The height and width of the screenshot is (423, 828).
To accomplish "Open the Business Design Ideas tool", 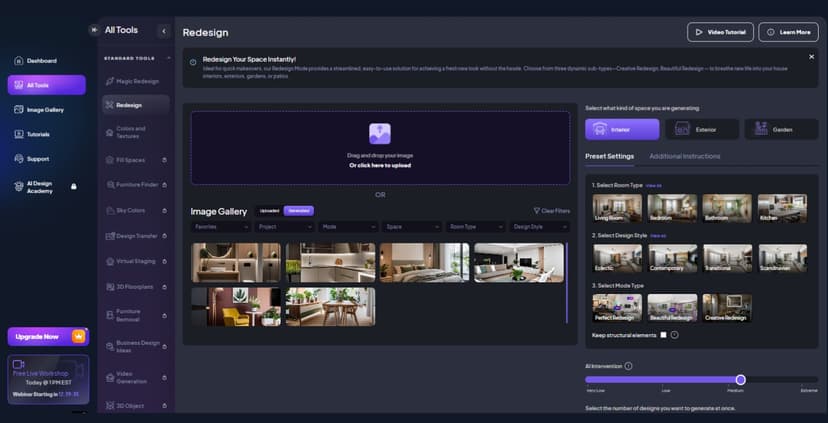I will click(x=136, y=346).
